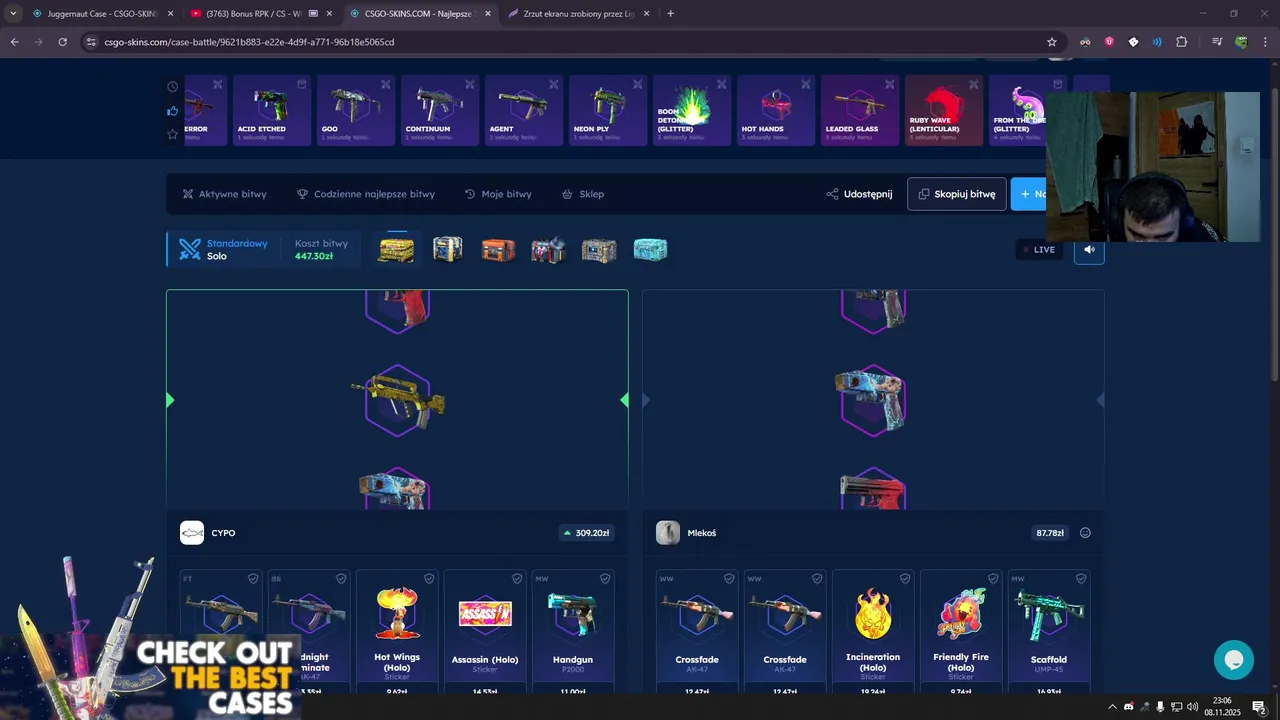Show hidden system tray icons

pyautogui.click(x=1112, y=707)
